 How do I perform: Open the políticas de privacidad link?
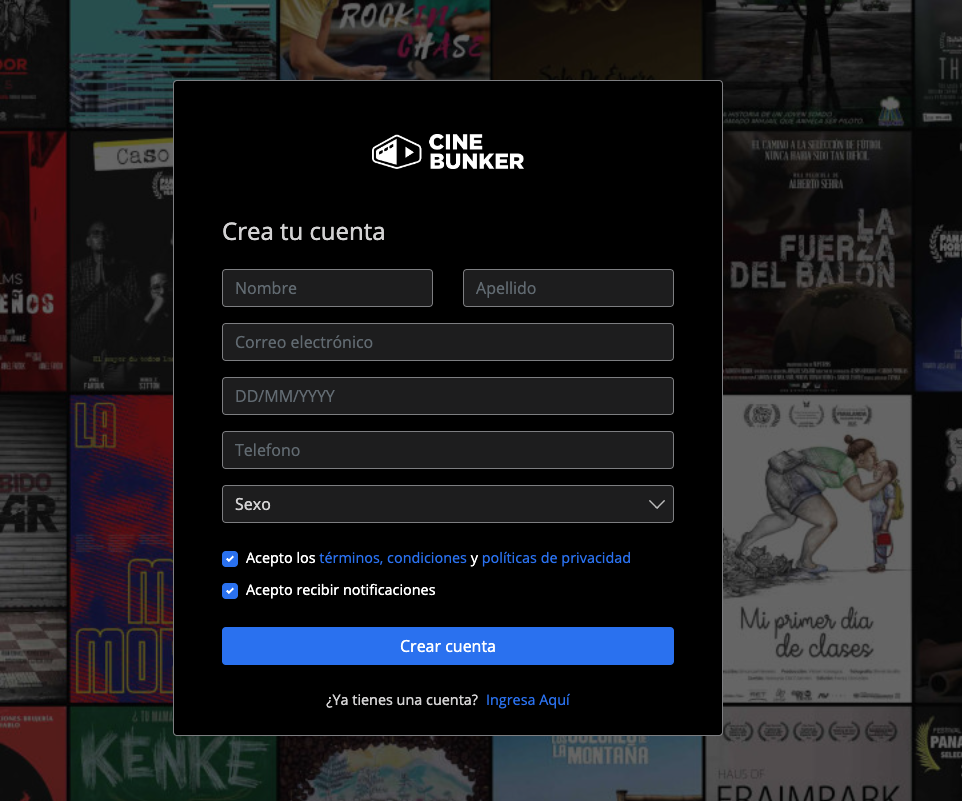pyautogui.click(x=556, y=558)
